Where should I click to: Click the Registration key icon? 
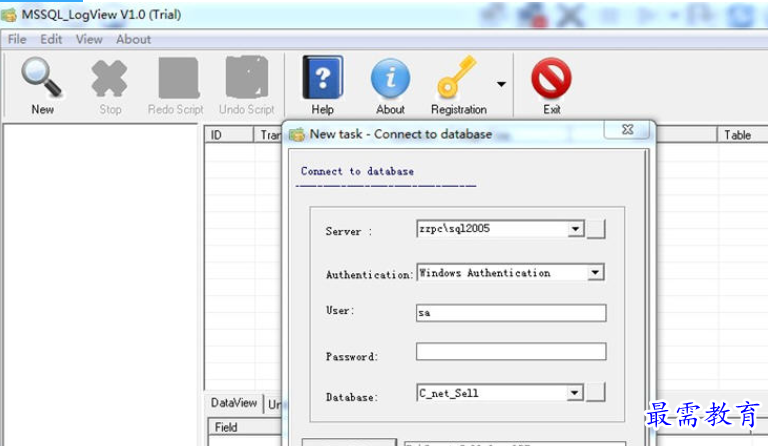coord(456,77)
